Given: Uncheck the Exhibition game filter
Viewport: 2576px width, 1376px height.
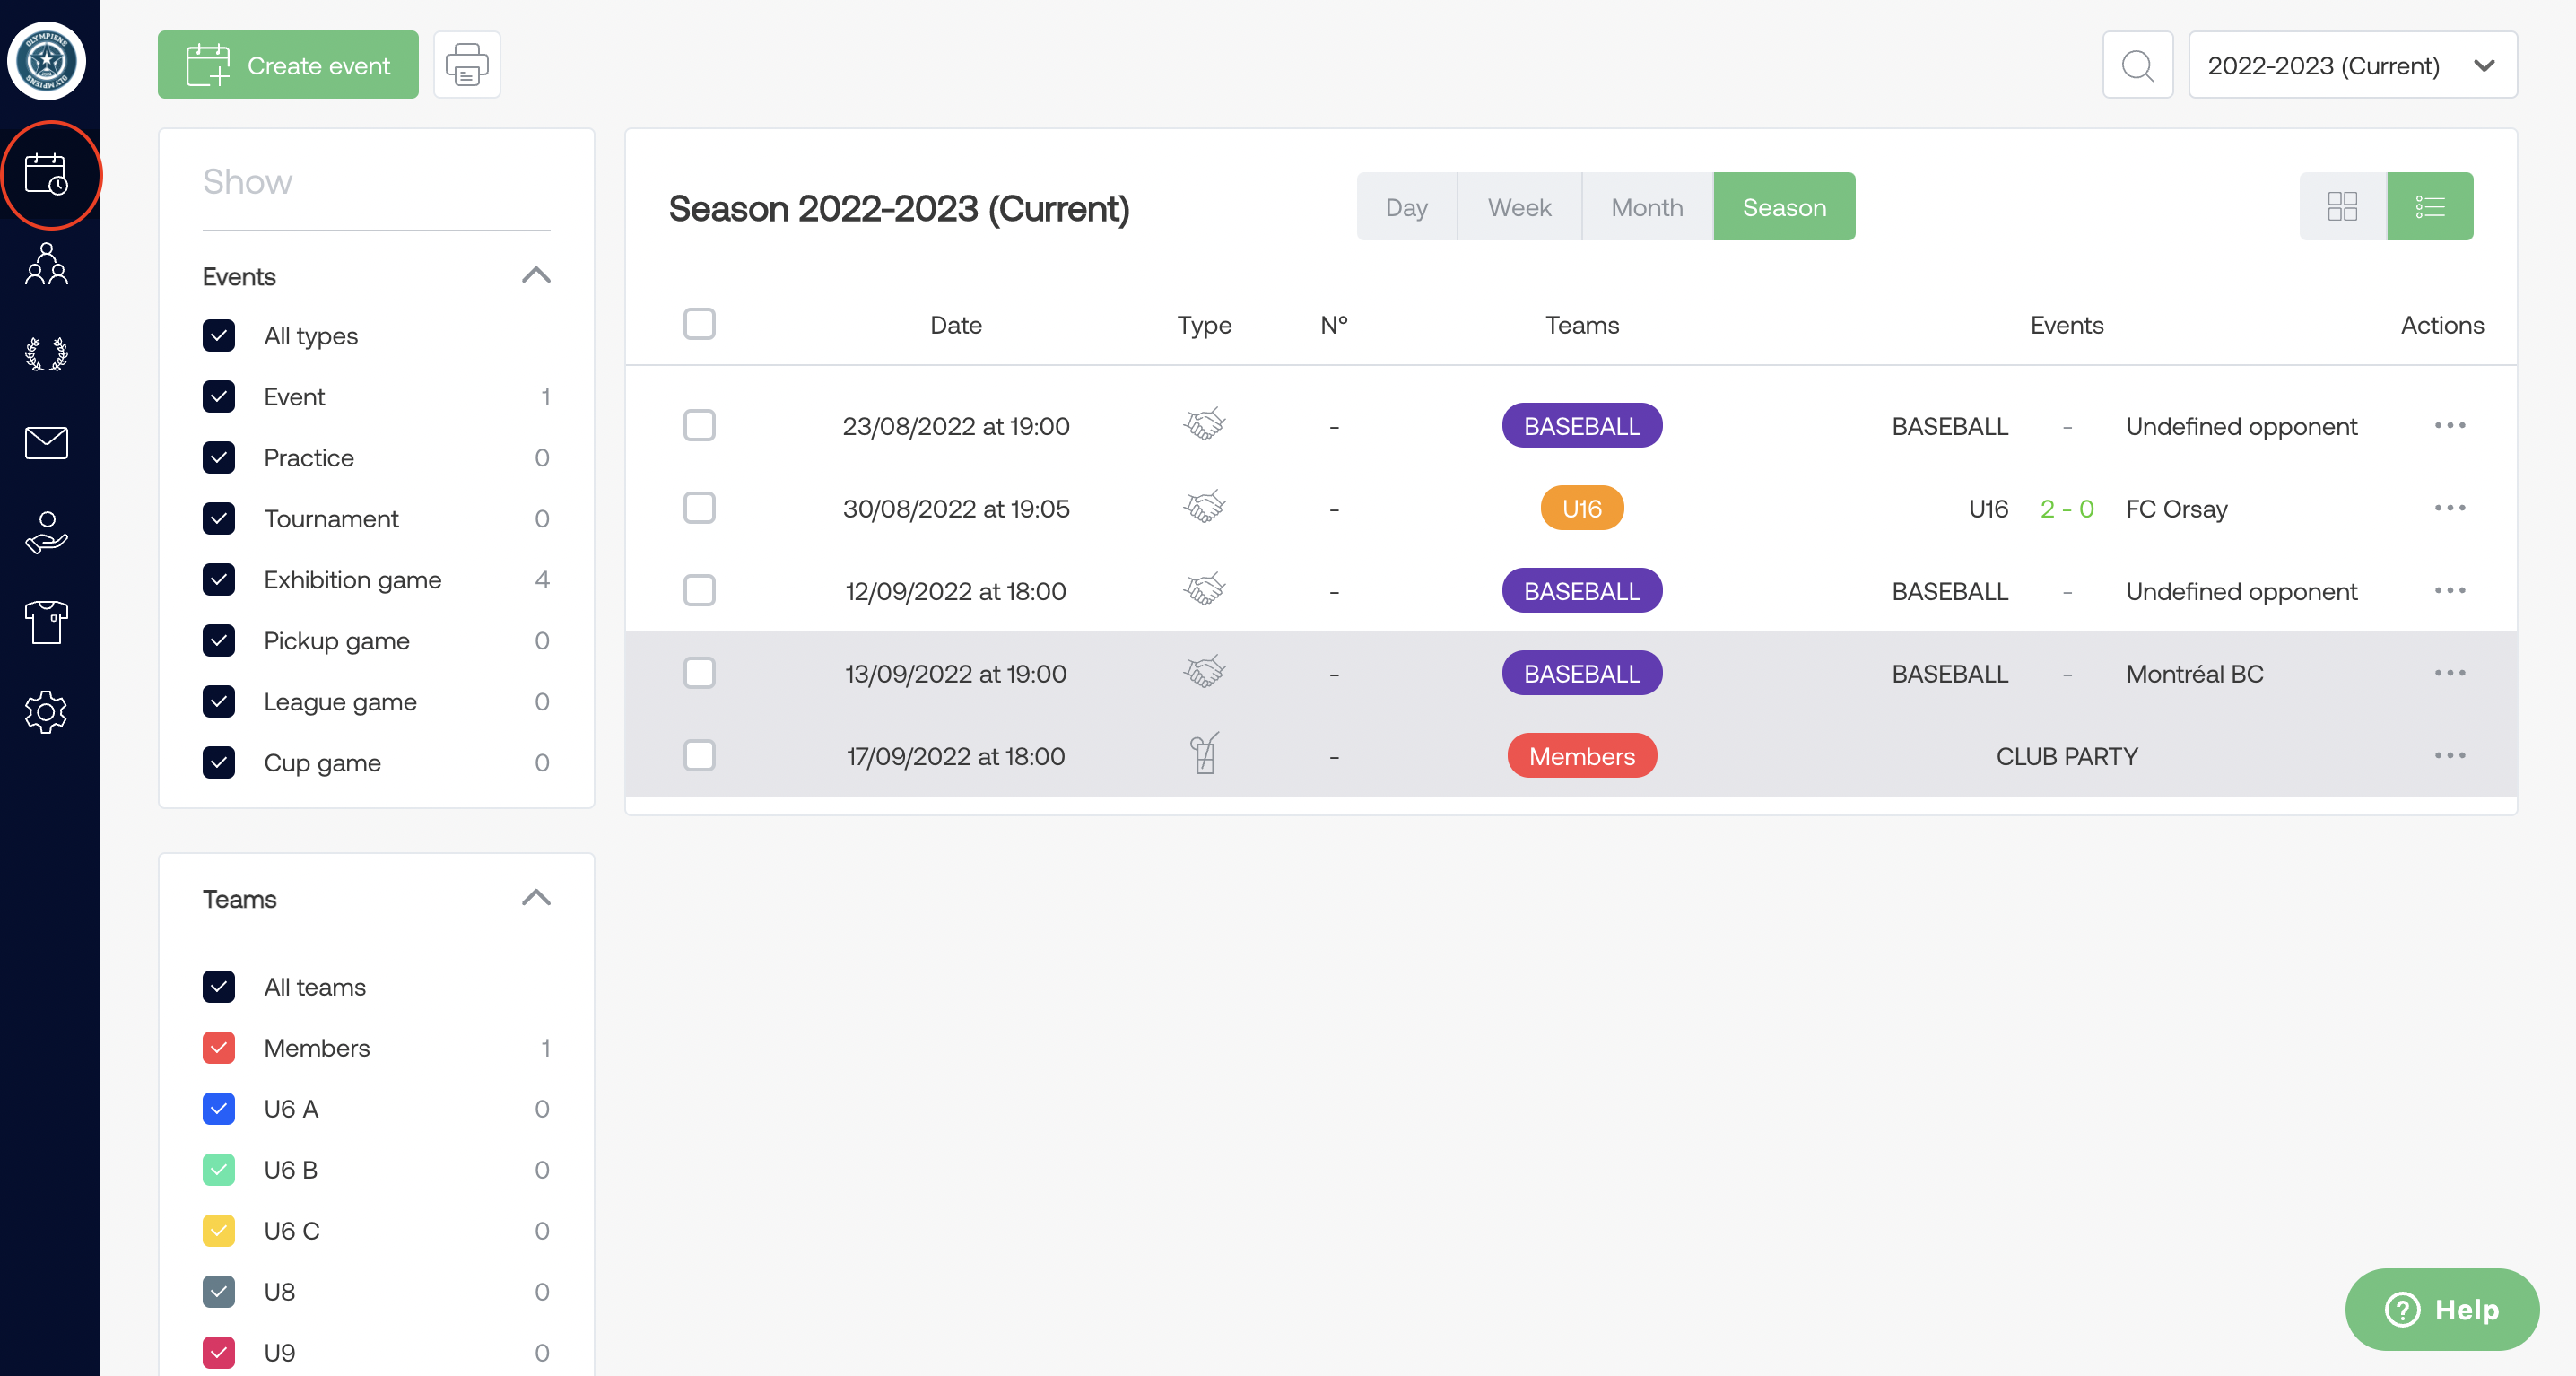Looking at the screenshot, I should 219,580.
